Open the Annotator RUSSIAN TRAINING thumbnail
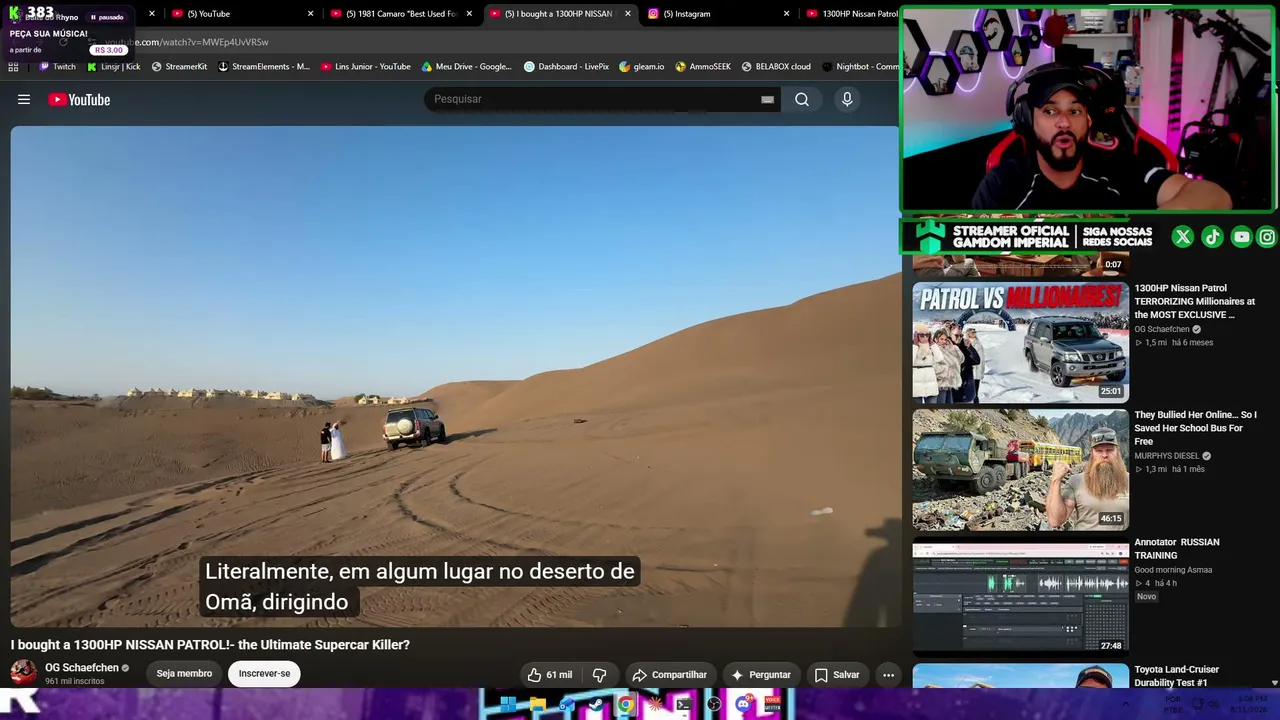The width and height of the screenshot is (1280, 720). pos(1020,596)
